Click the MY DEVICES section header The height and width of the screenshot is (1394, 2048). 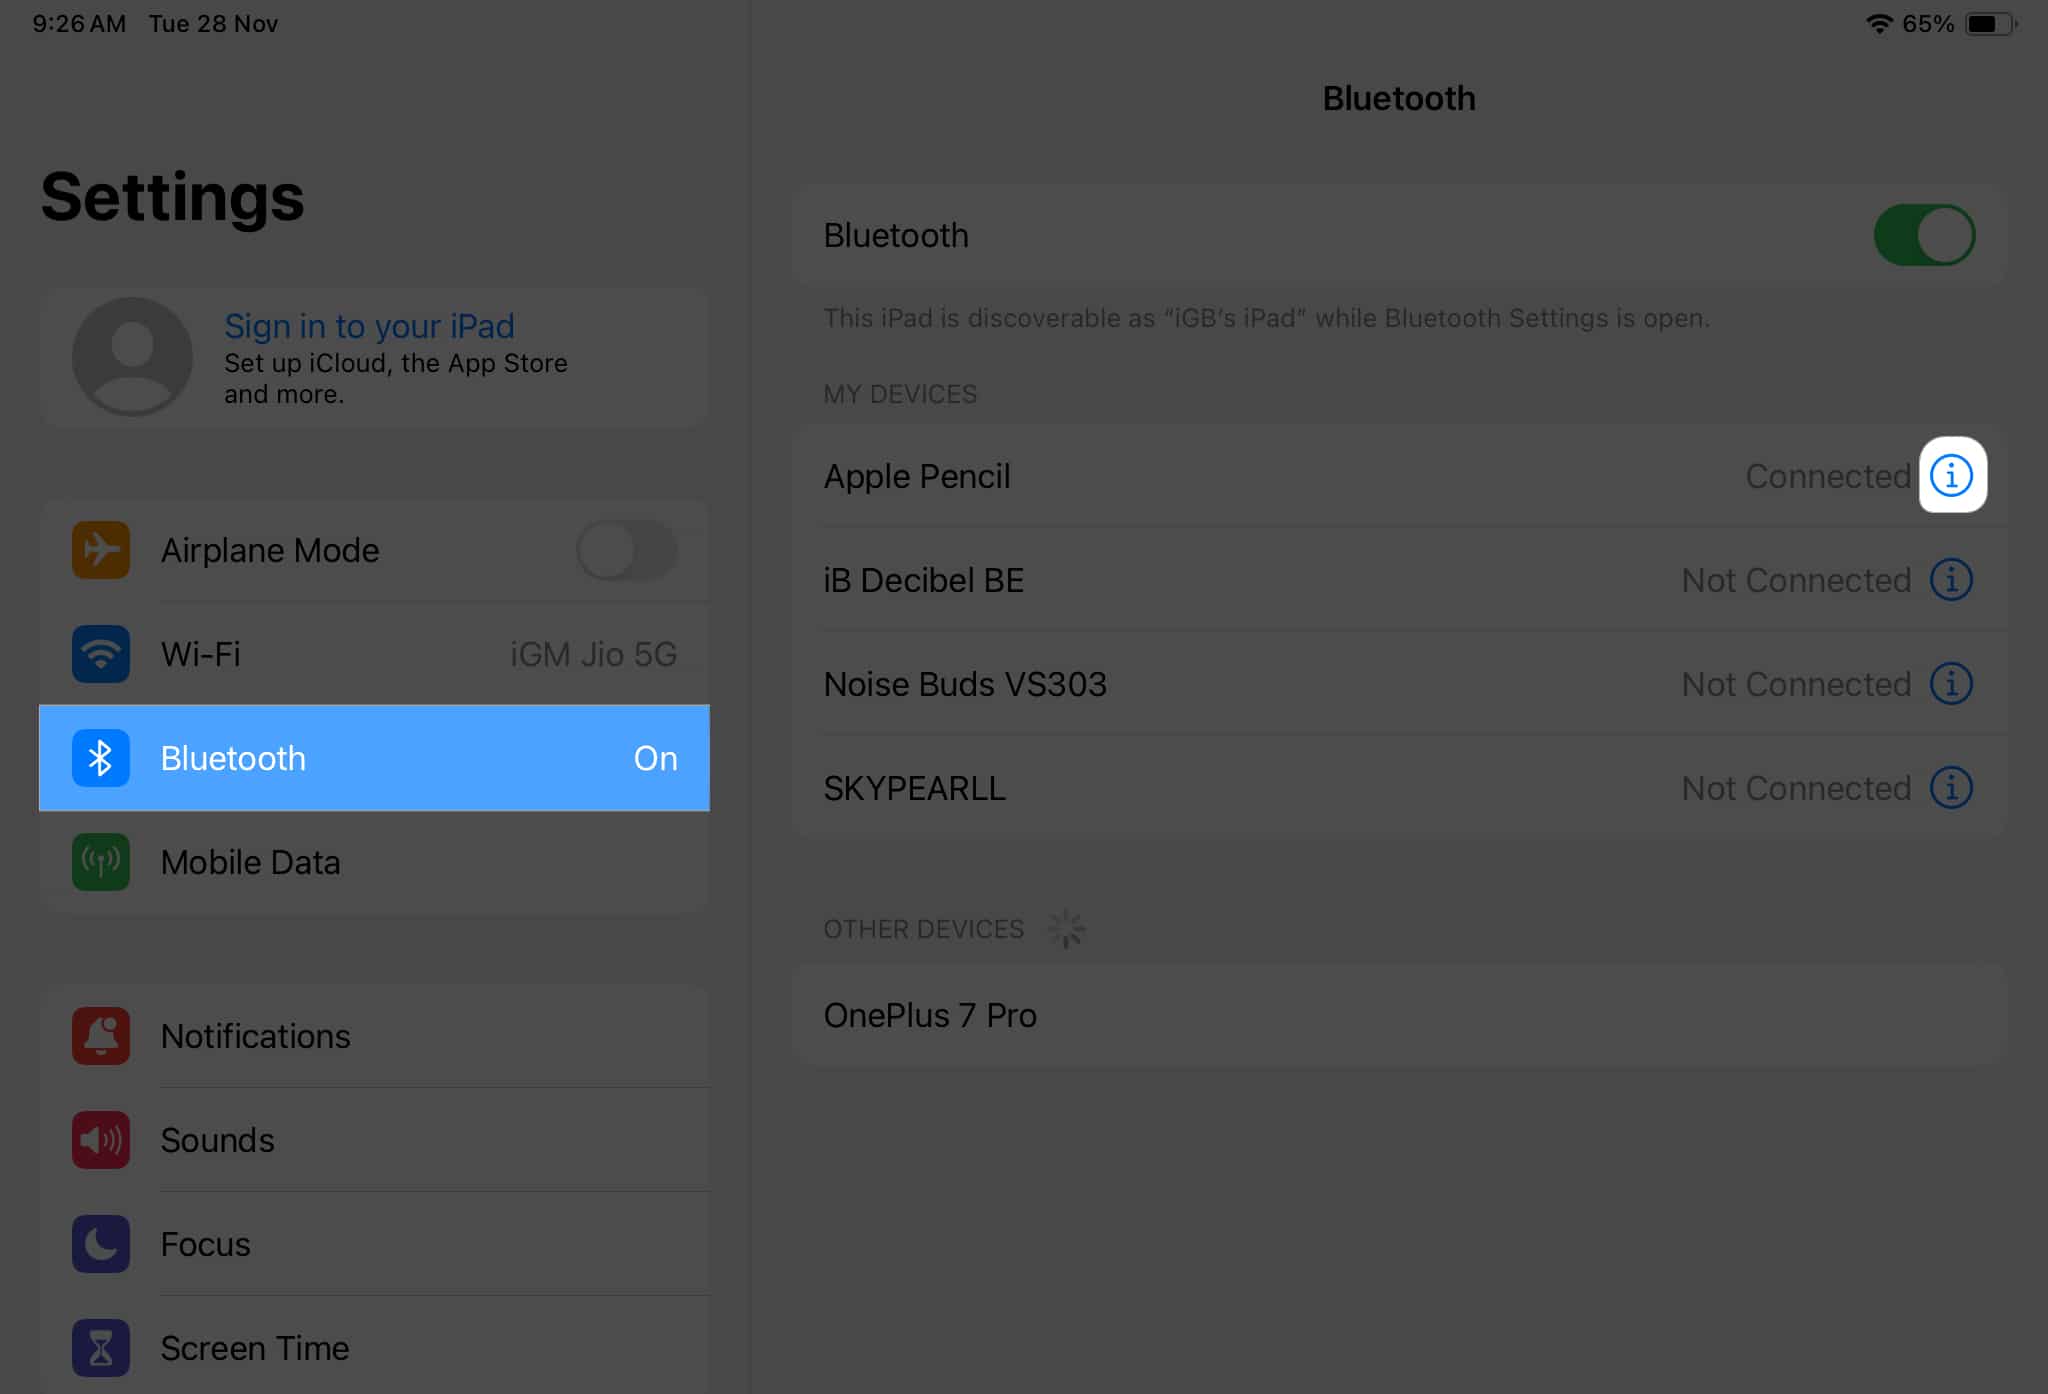pos(900,394)
